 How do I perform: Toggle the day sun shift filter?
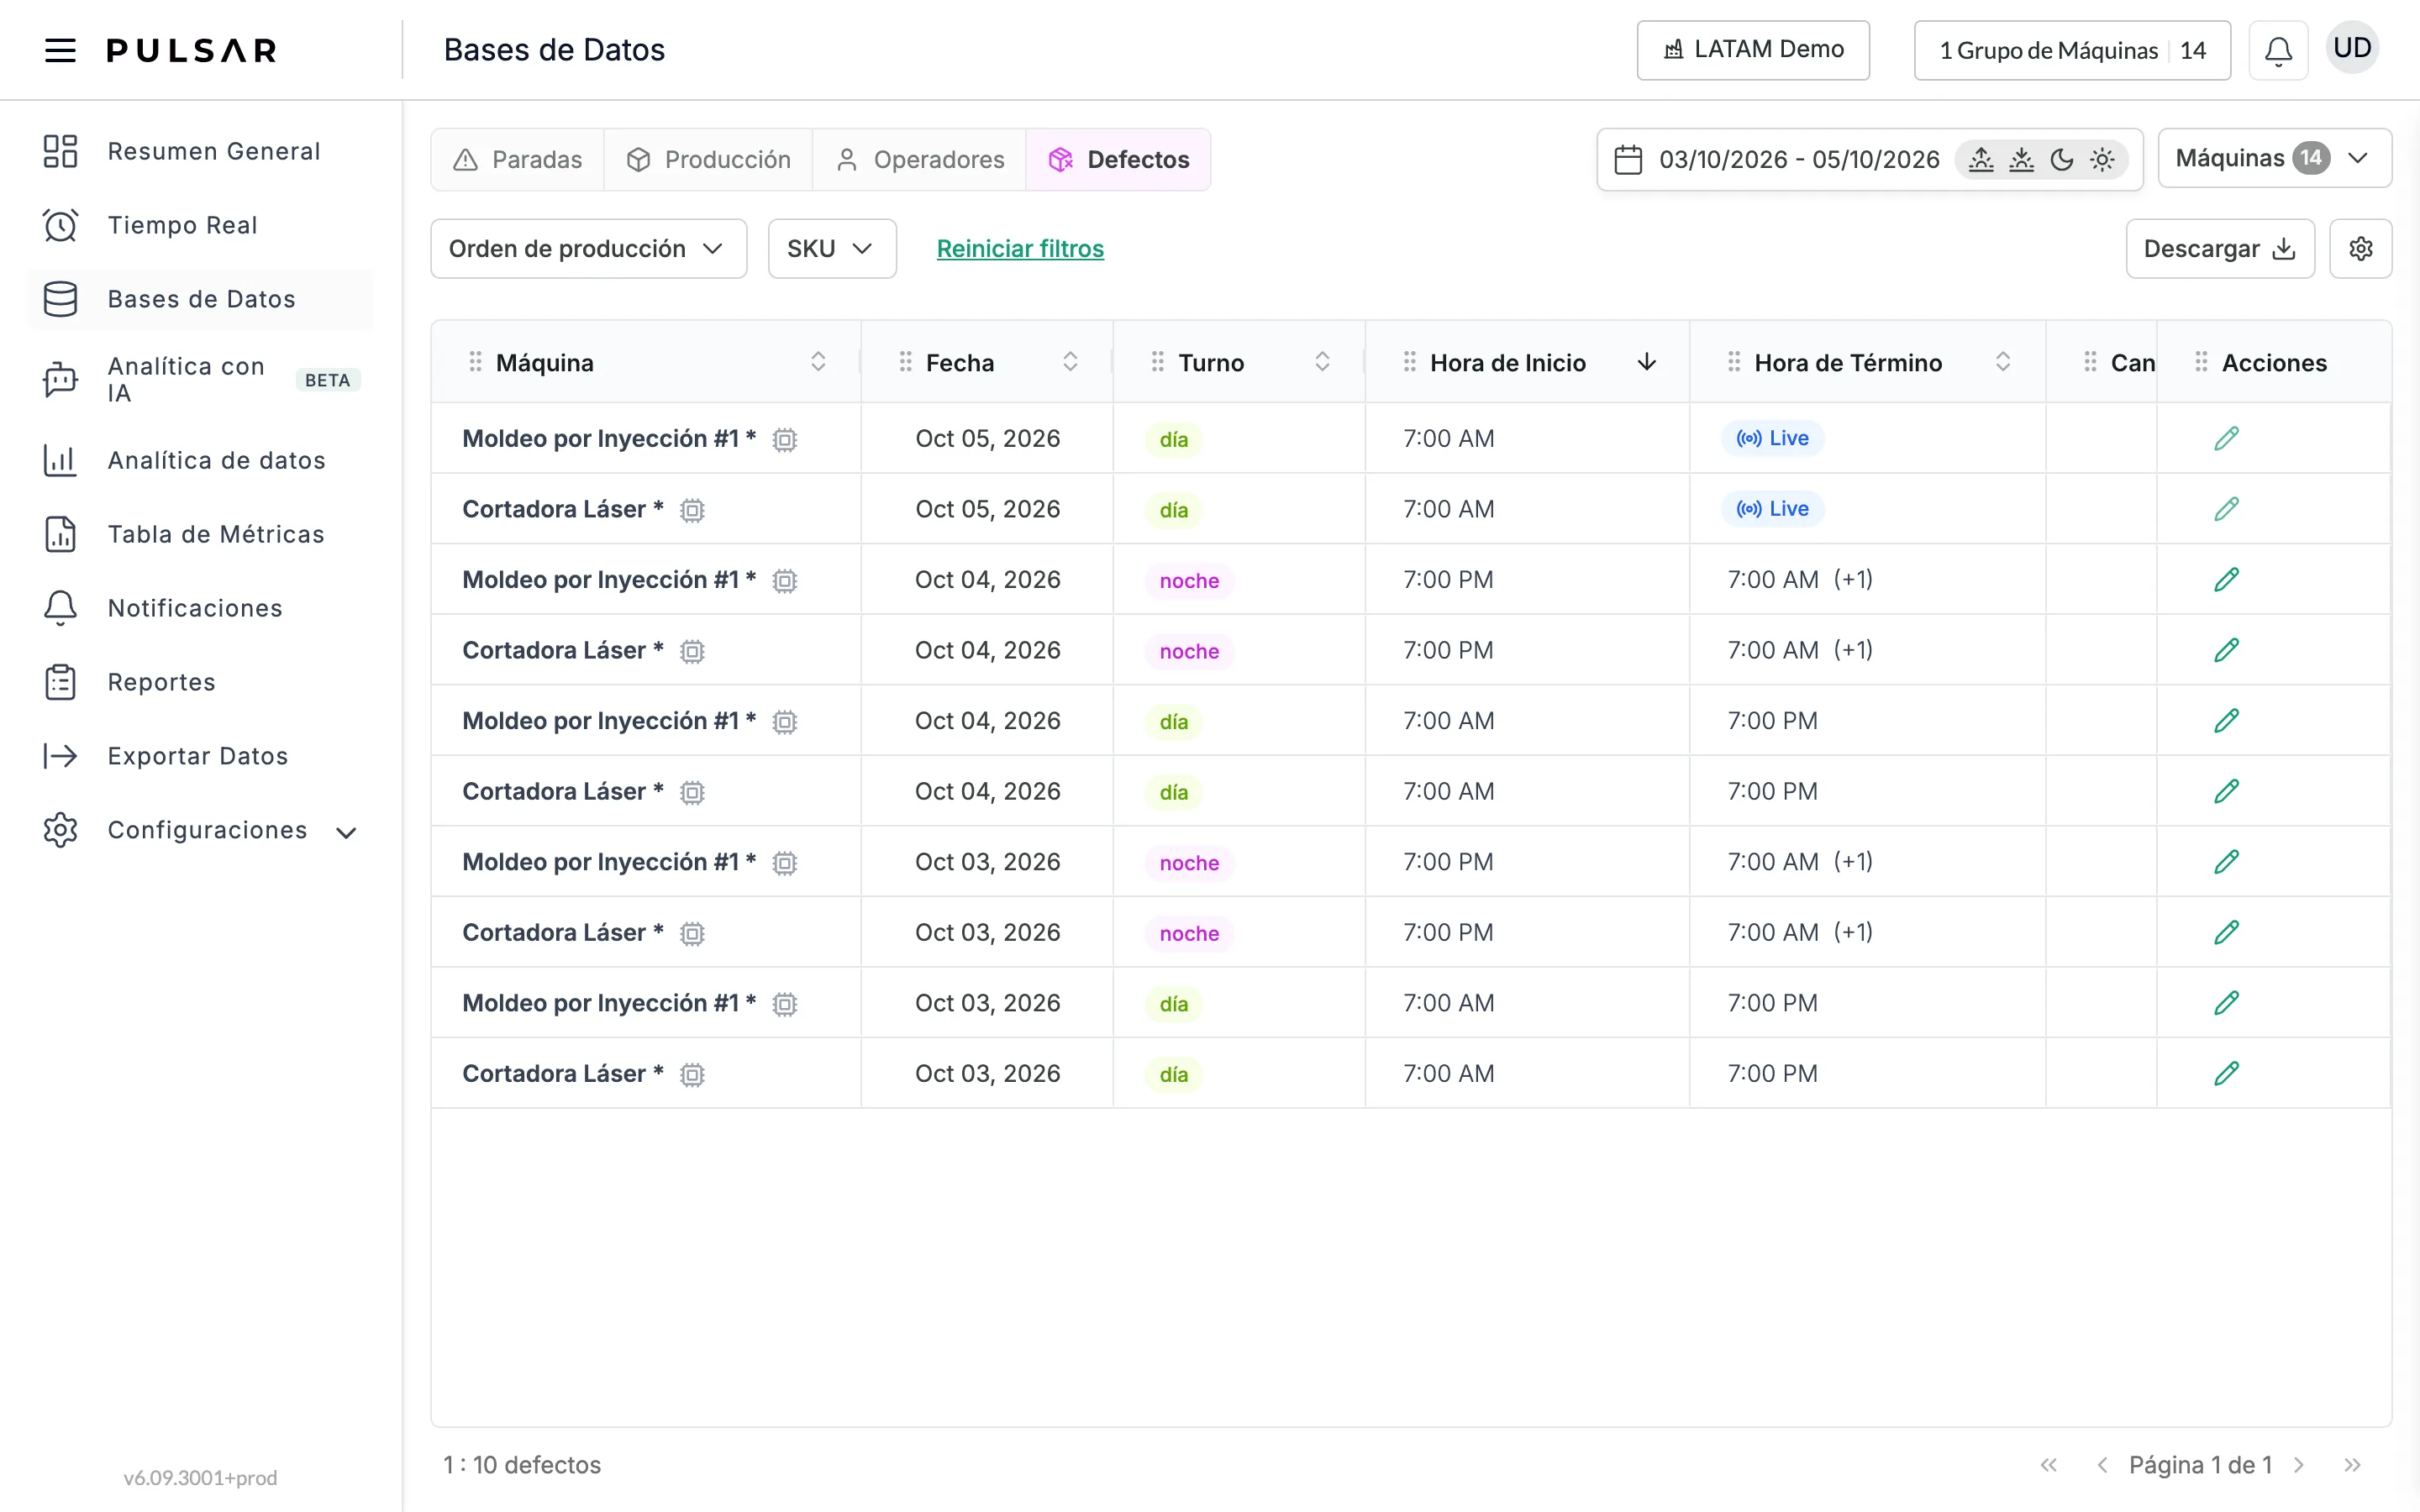[x=2101, y=159]
